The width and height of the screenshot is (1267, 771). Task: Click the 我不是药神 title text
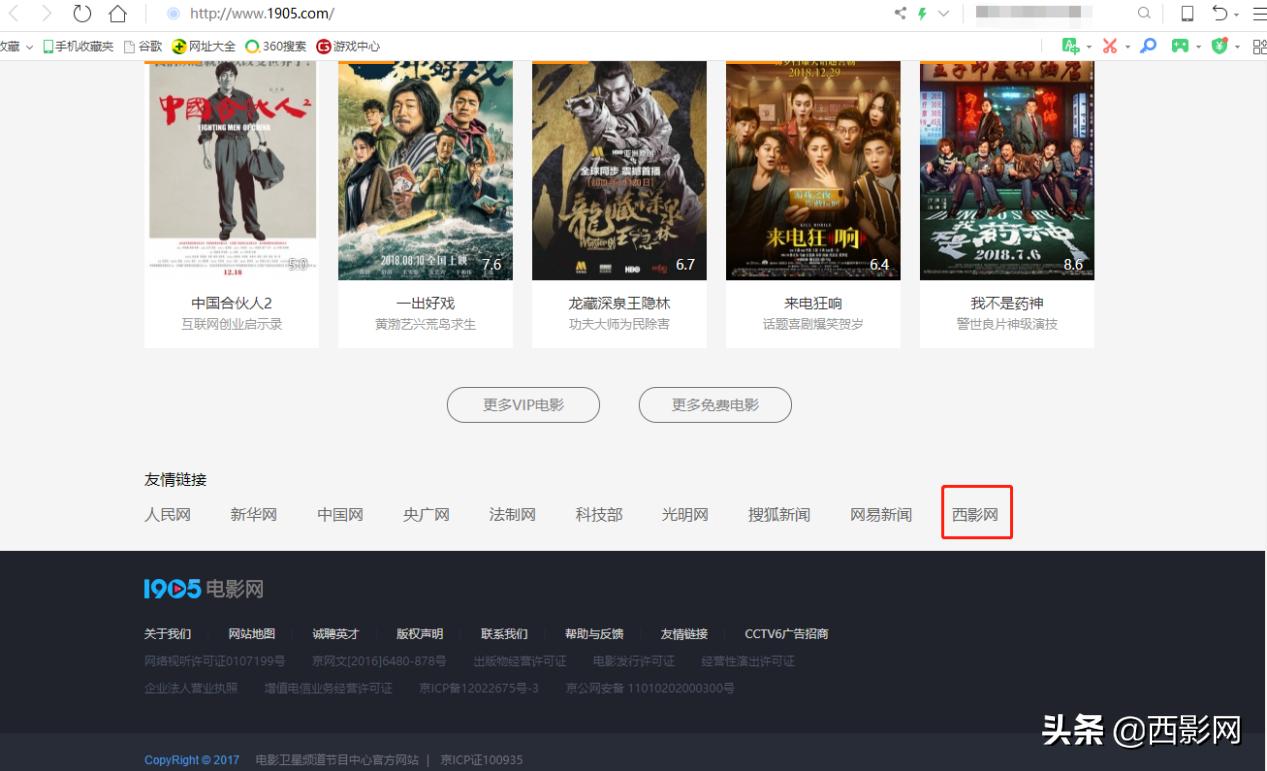coord(1007,303)
